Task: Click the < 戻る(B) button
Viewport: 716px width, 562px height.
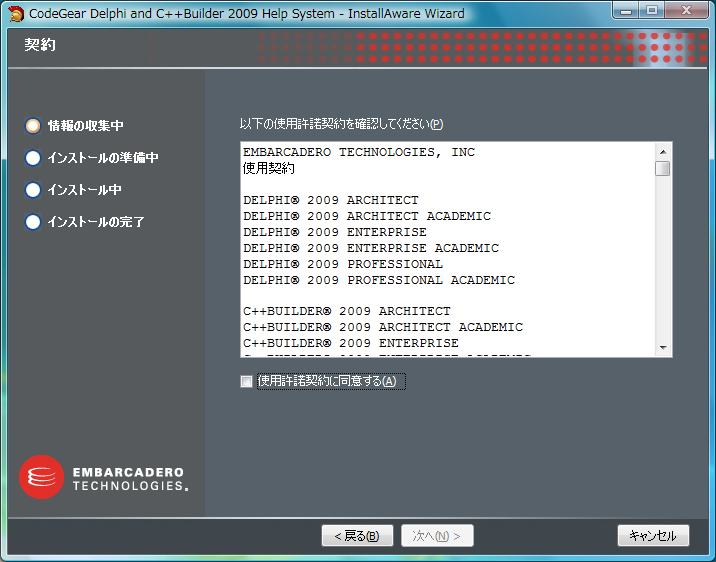Action: 357,536
